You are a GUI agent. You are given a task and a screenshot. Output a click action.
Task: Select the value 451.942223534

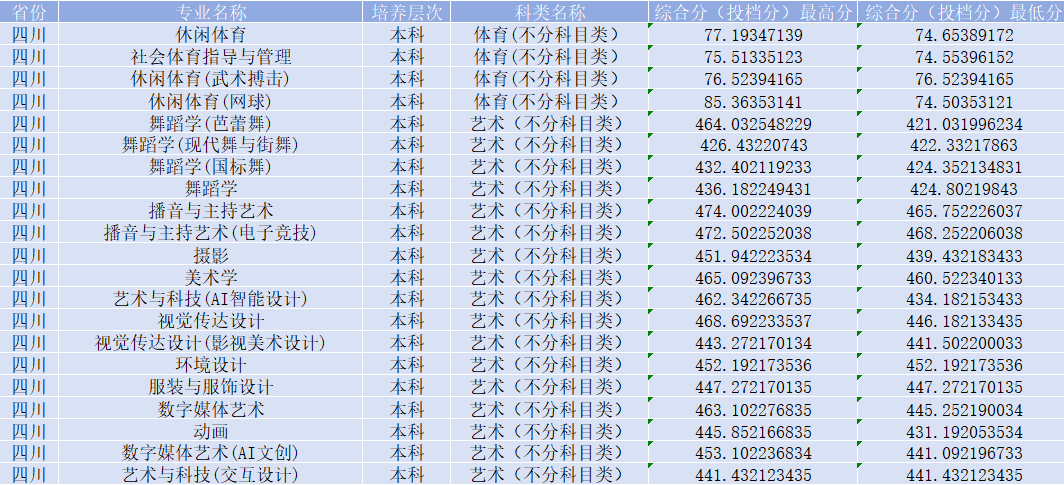753,256
